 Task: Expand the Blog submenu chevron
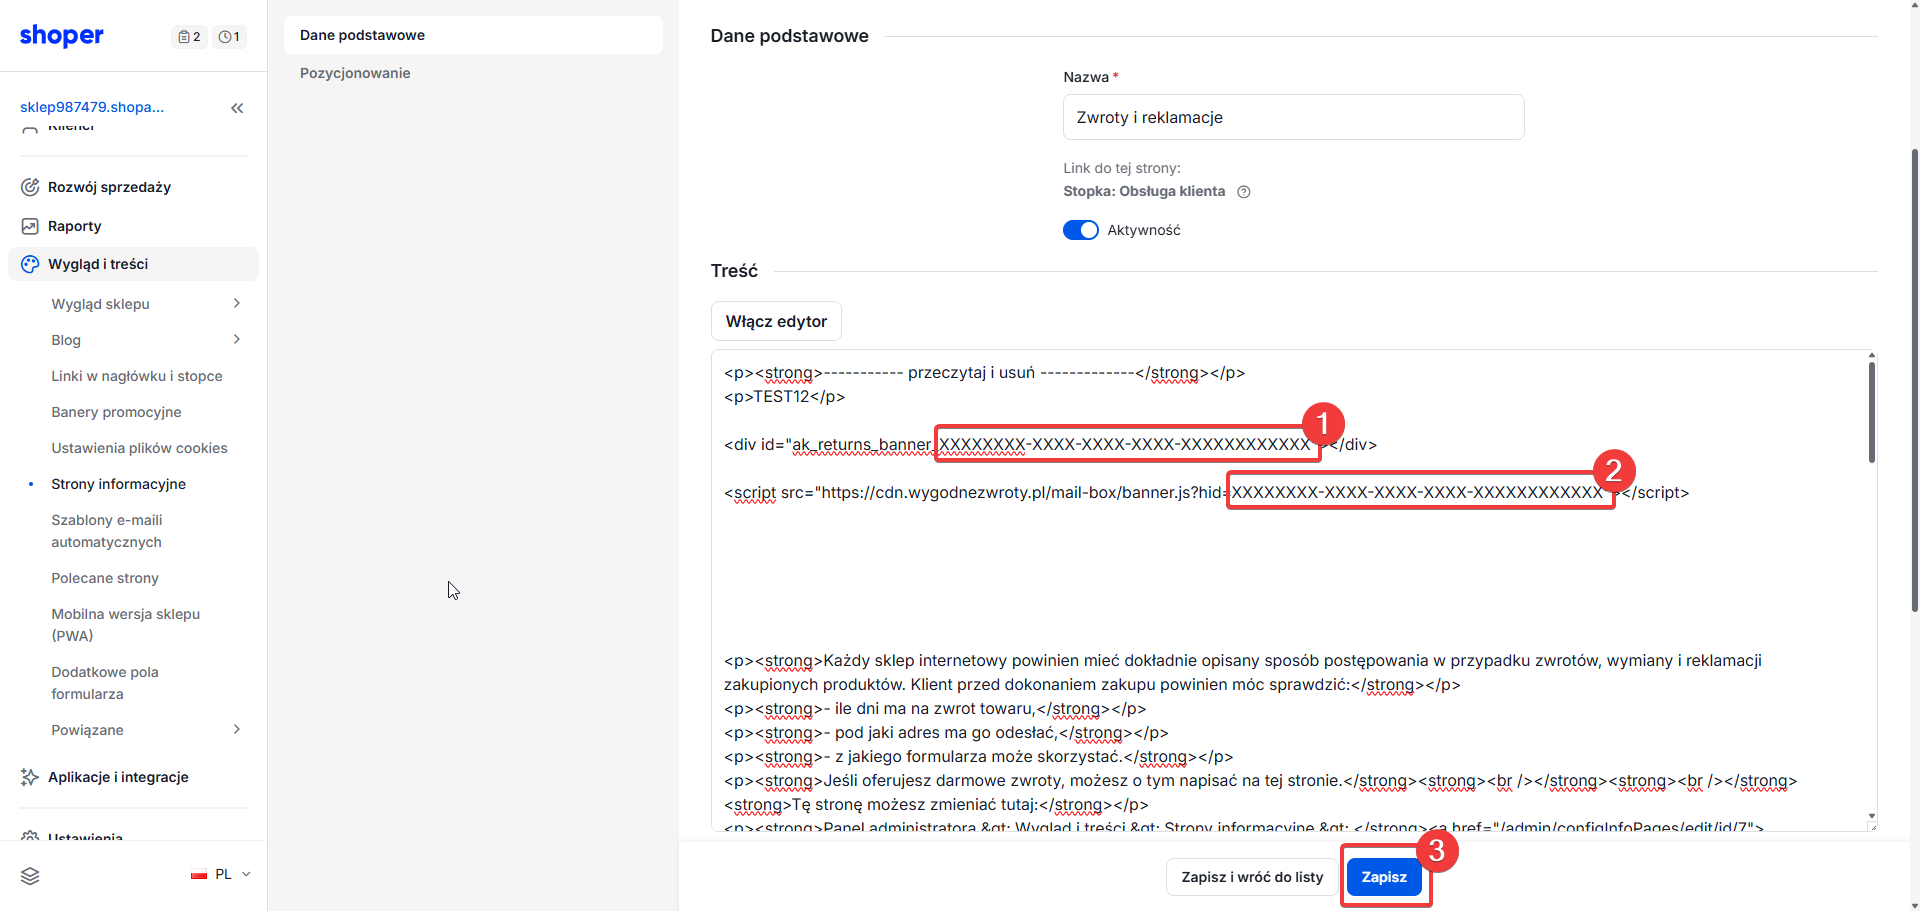pos(237,339)
